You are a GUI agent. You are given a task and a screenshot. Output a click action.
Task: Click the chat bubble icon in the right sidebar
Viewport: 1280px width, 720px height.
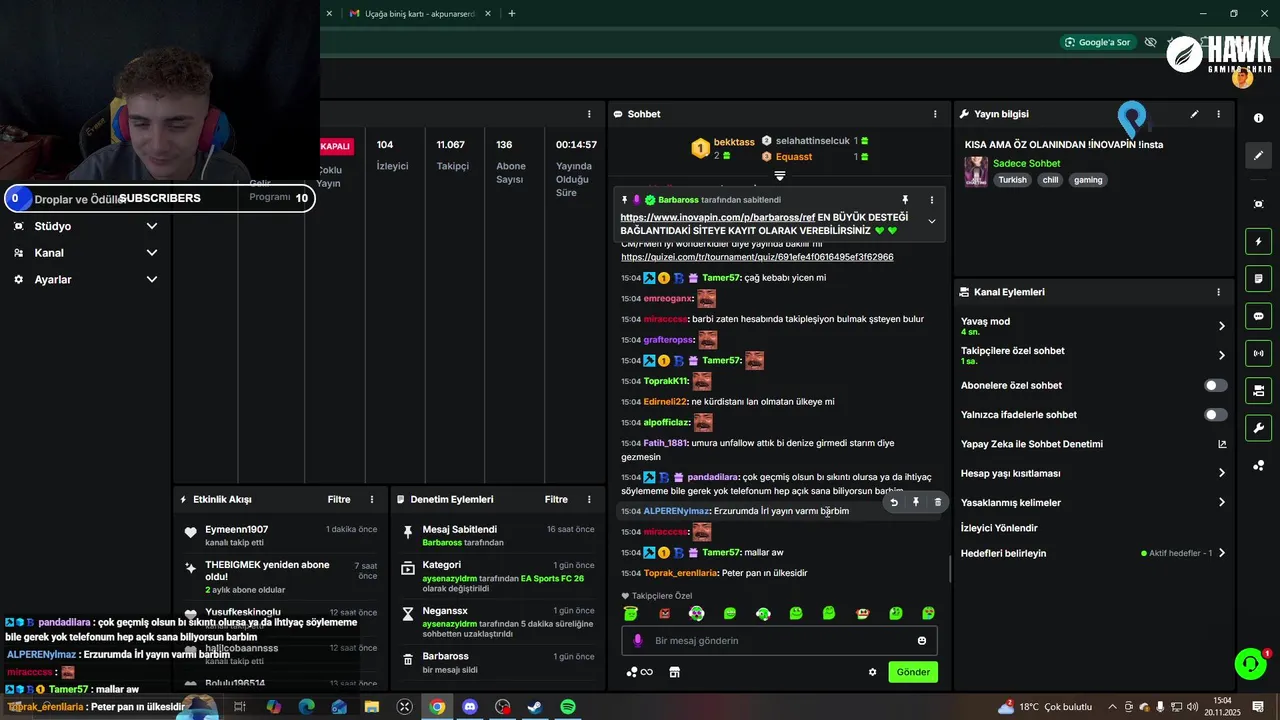click(1258, 316)
